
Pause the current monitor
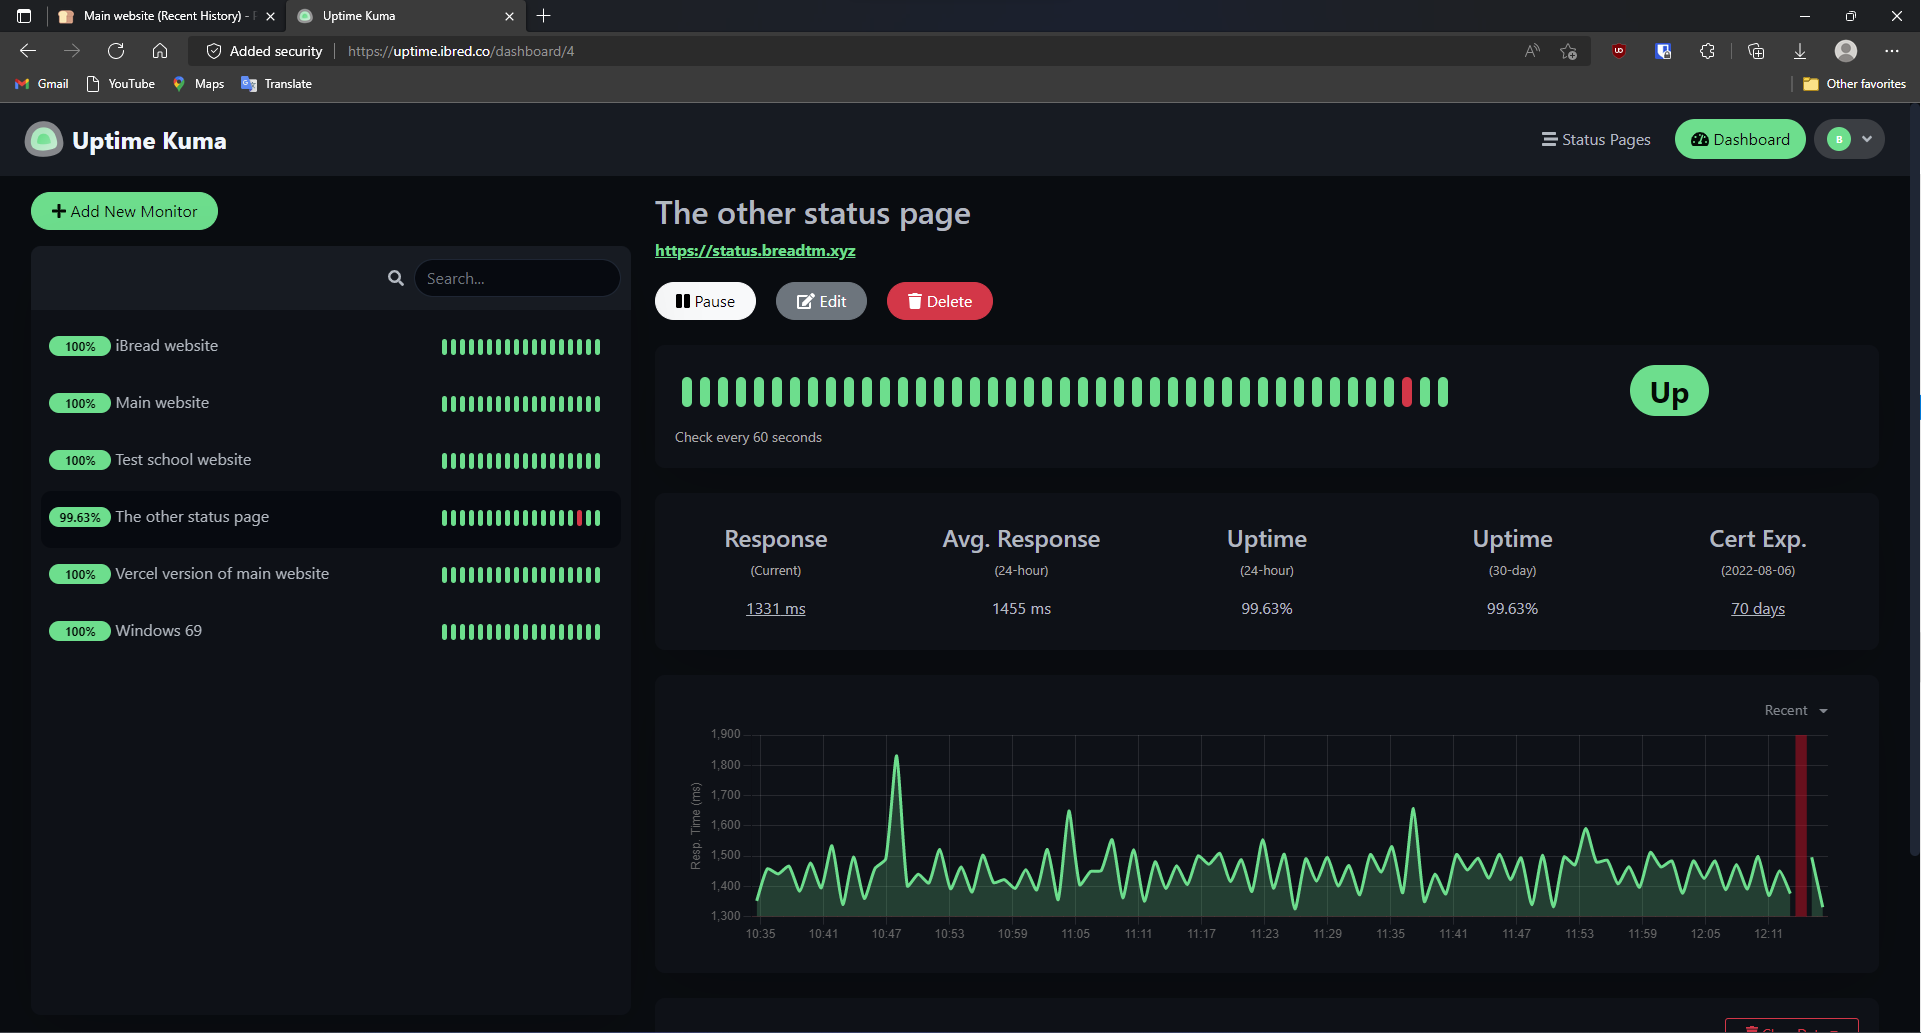click(705, 301)
